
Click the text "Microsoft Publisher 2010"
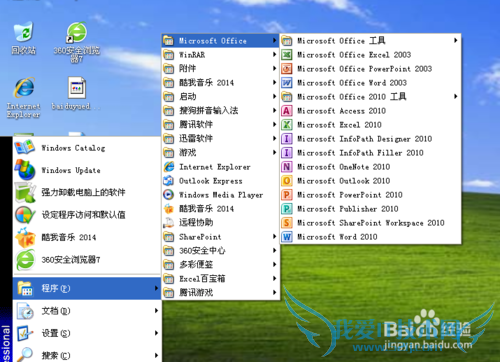[348, 209]
